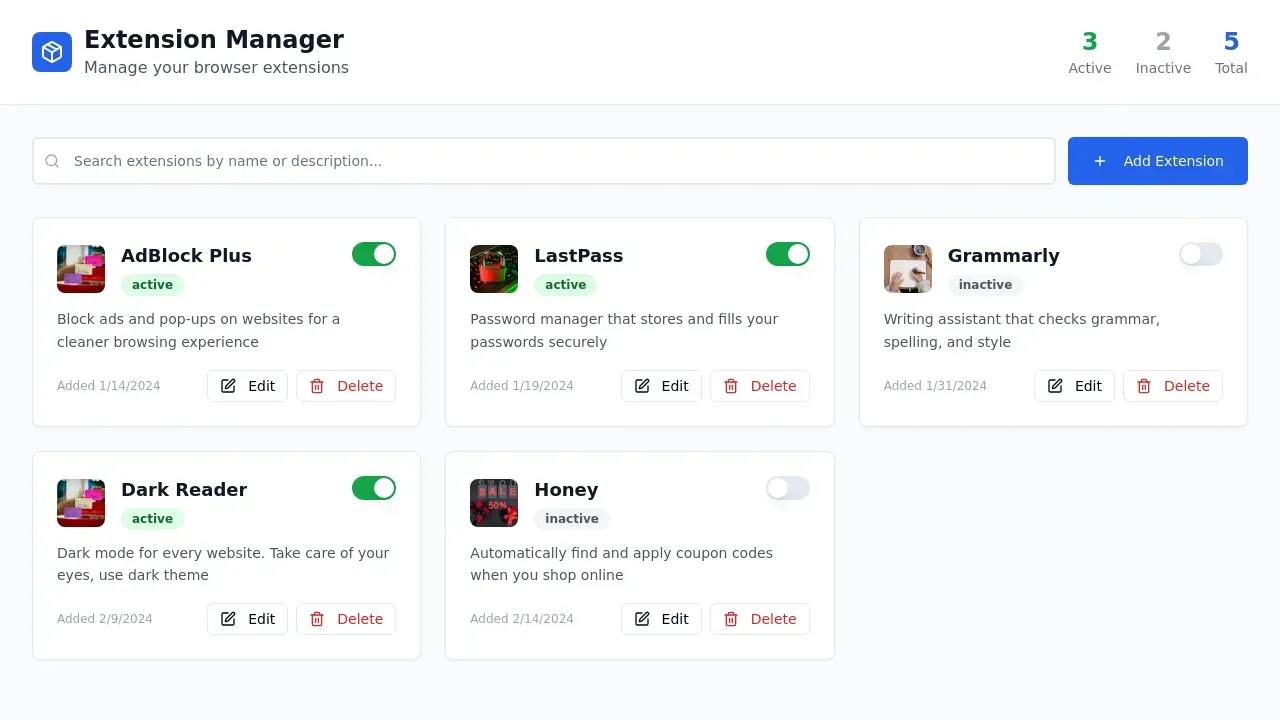1280x720 pixels.
Task: Click the magnifying glass search icon
Action: click(52, 161)
